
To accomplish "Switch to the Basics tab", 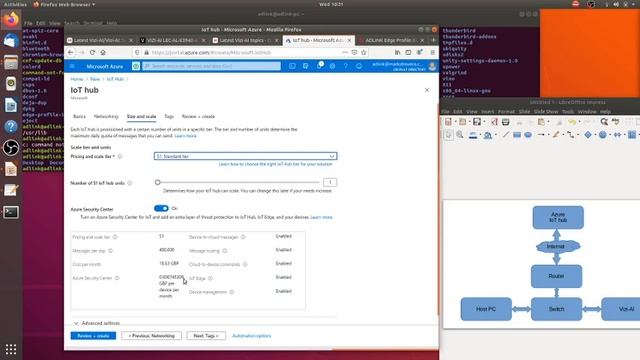I will [x=79, y=116].
